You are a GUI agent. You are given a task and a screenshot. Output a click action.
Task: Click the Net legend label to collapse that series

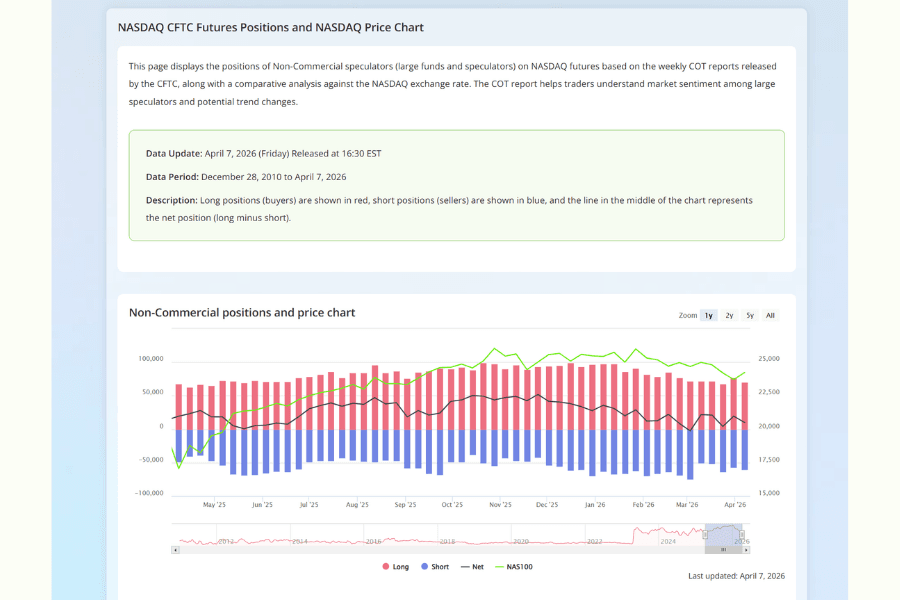coord(478,566)
